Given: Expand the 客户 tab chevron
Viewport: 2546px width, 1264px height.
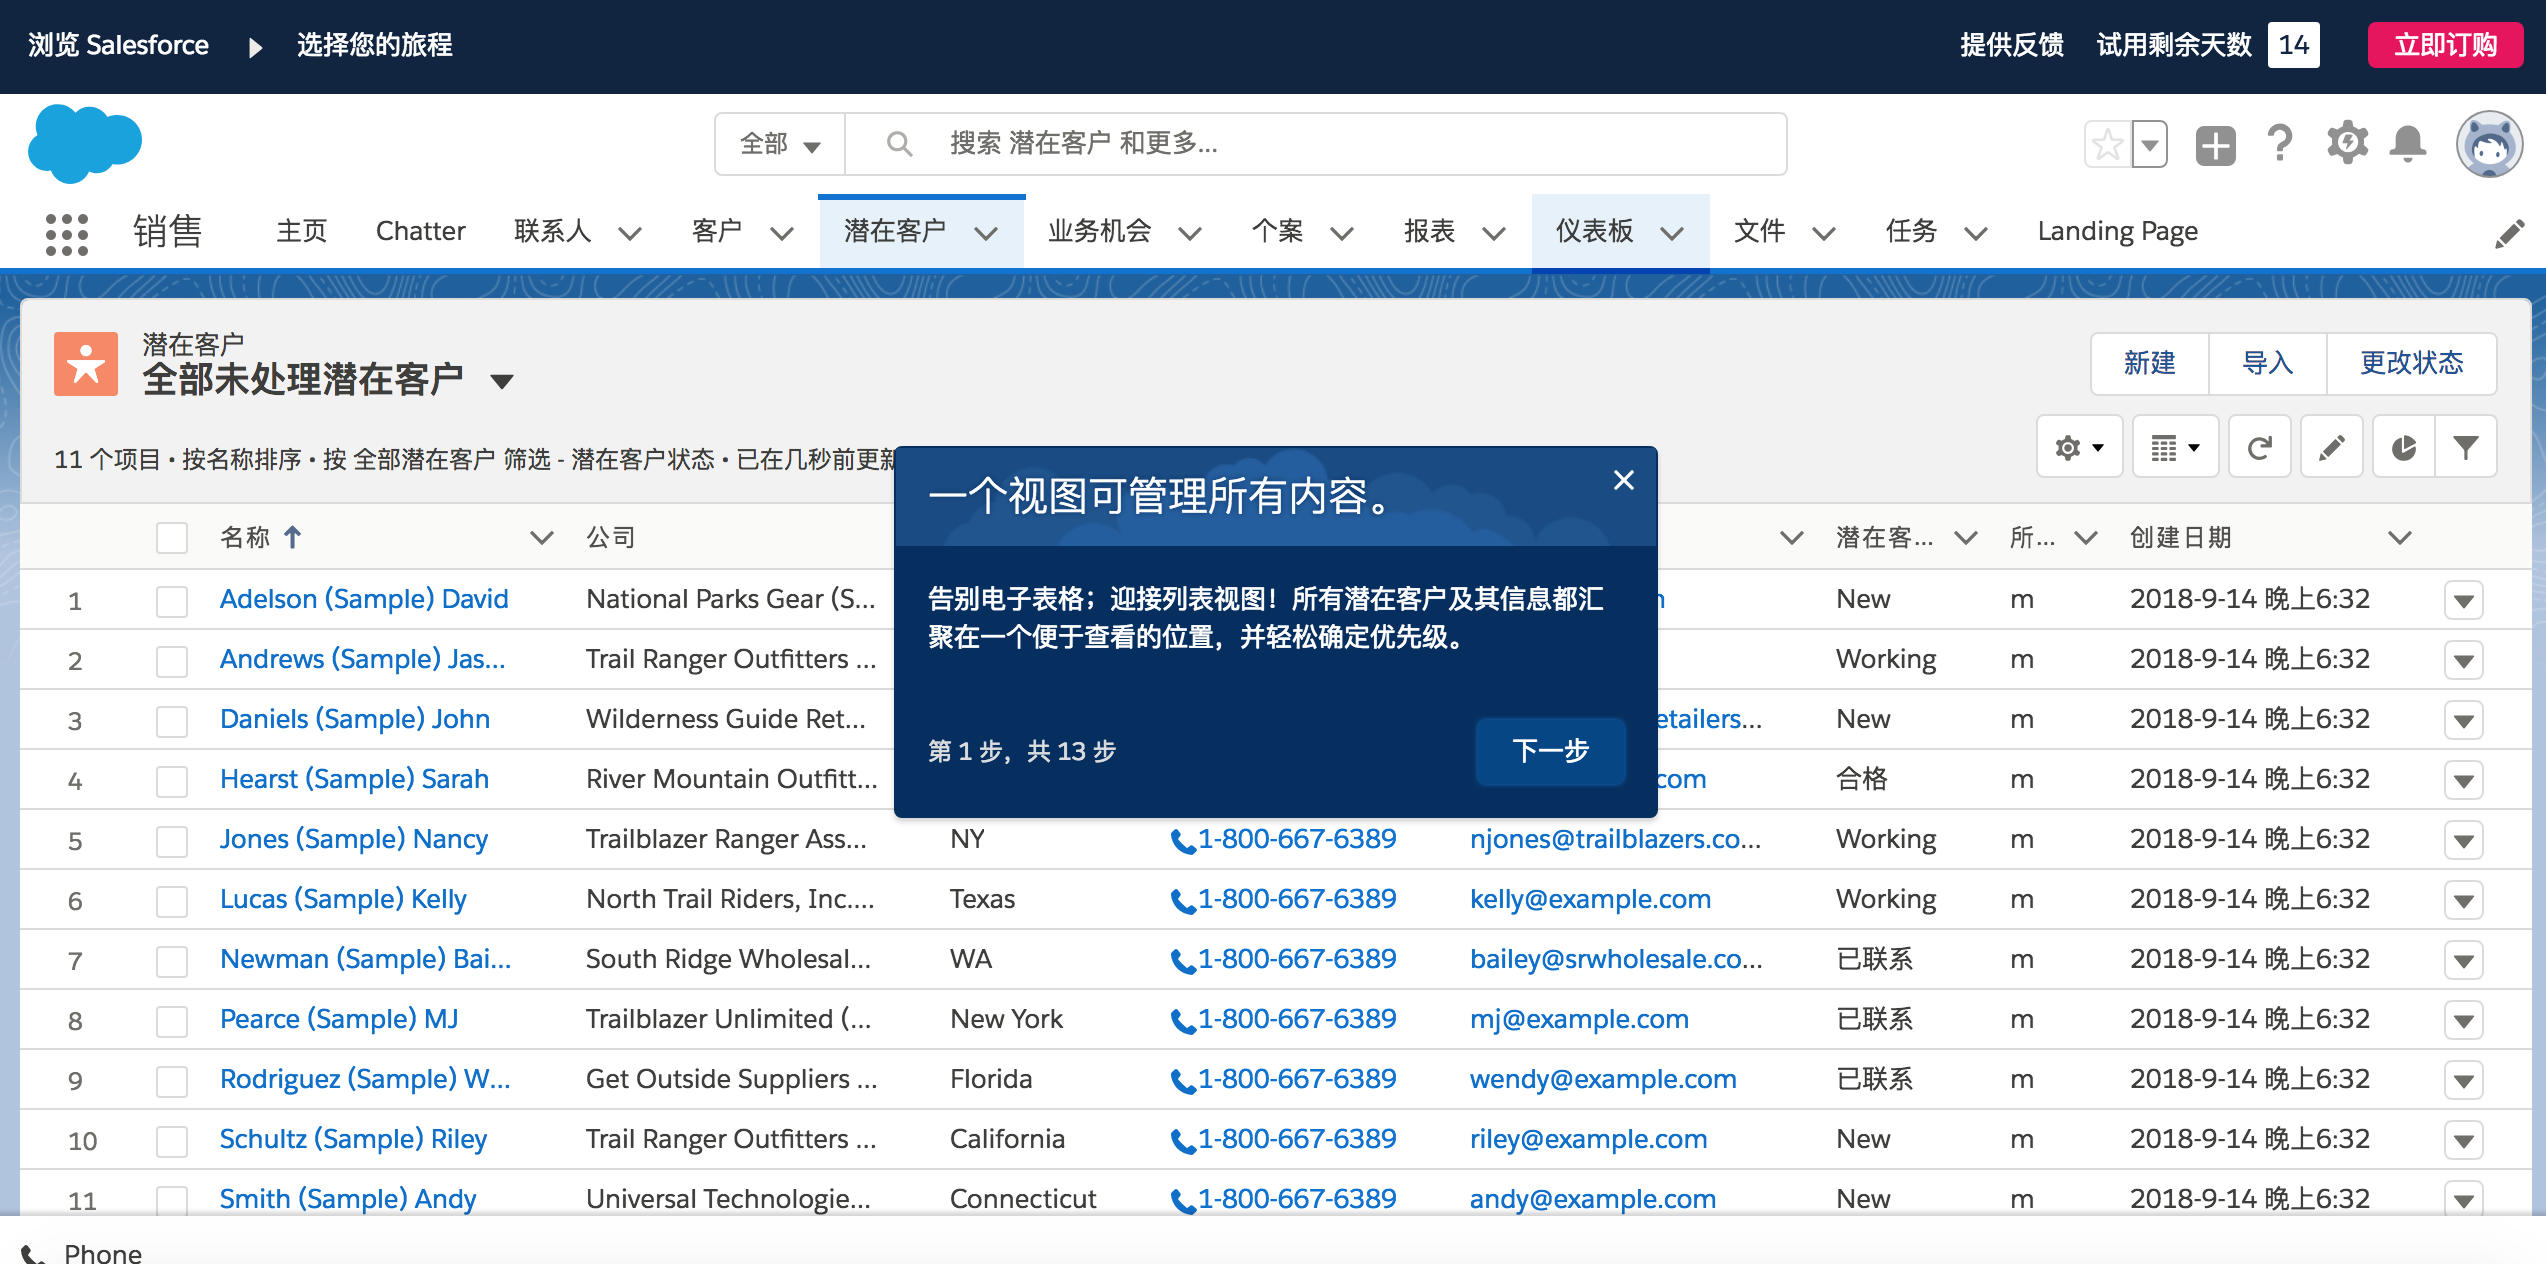Looking at the screenshot, I should 781,234.
